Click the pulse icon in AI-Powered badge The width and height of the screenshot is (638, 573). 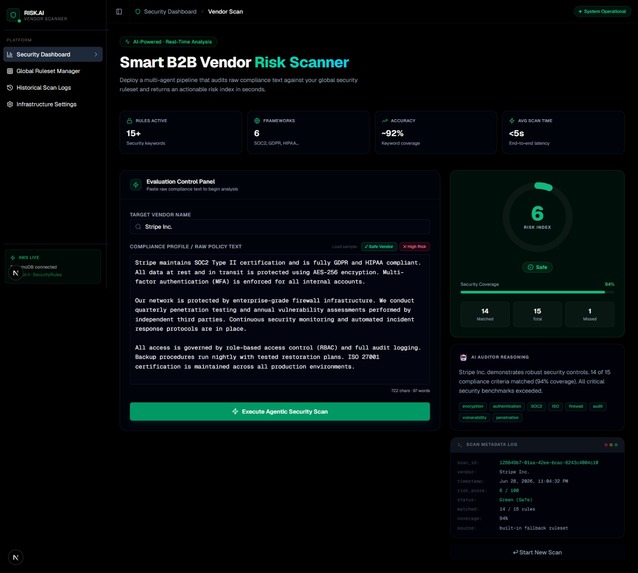pyautogui.click(x=127, y=42)
